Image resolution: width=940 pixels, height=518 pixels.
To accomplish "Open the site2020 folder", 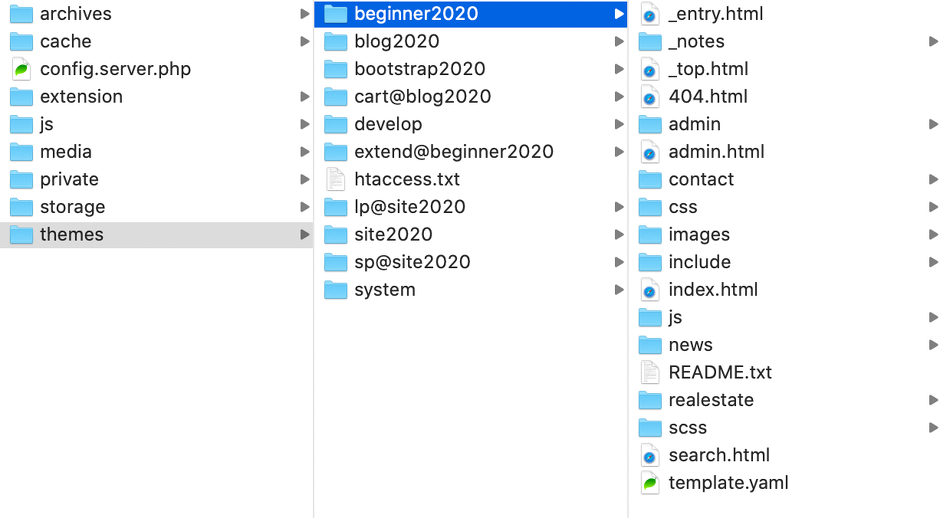I will click(x=393, y=235).
